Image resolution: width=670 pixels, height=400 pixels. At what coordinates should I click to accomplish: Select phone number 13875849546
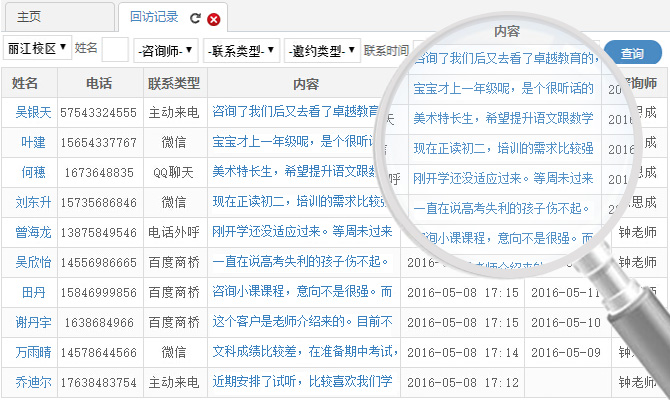click(98, 232)
